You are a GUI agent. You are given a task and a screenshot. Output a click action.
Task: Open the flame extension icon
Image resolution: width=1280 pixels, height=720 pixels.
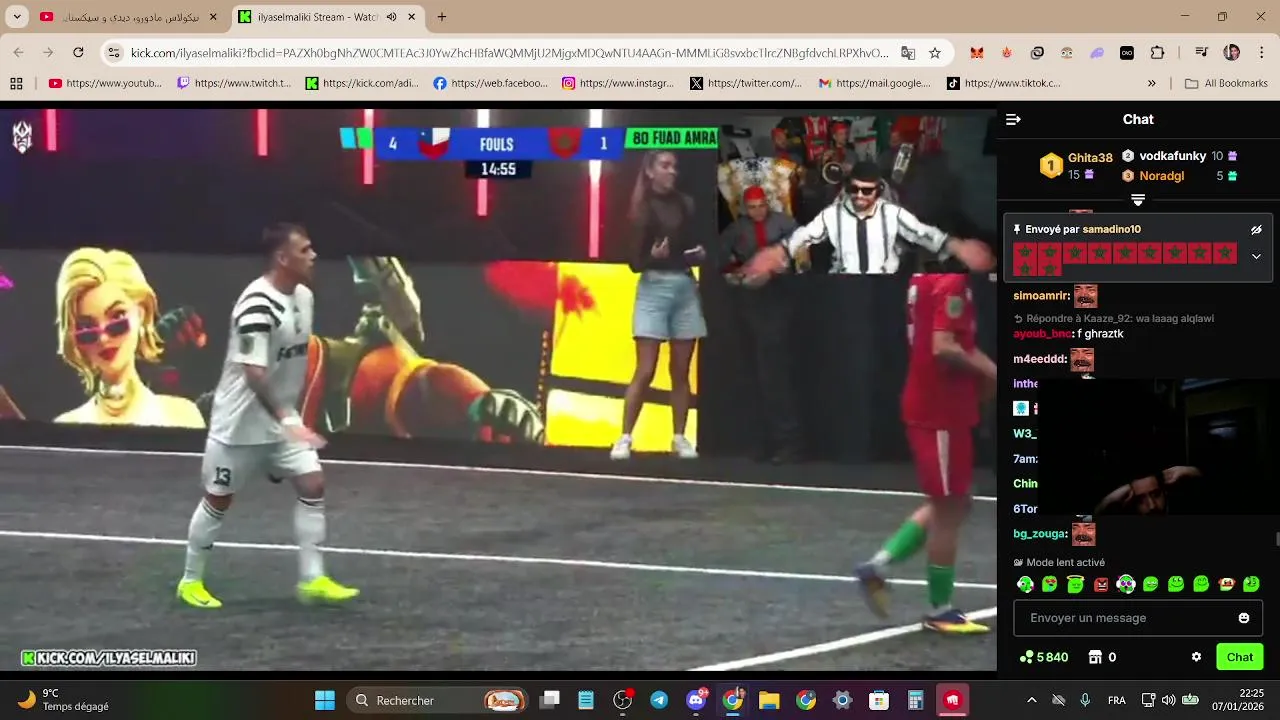coord(1007,53)
